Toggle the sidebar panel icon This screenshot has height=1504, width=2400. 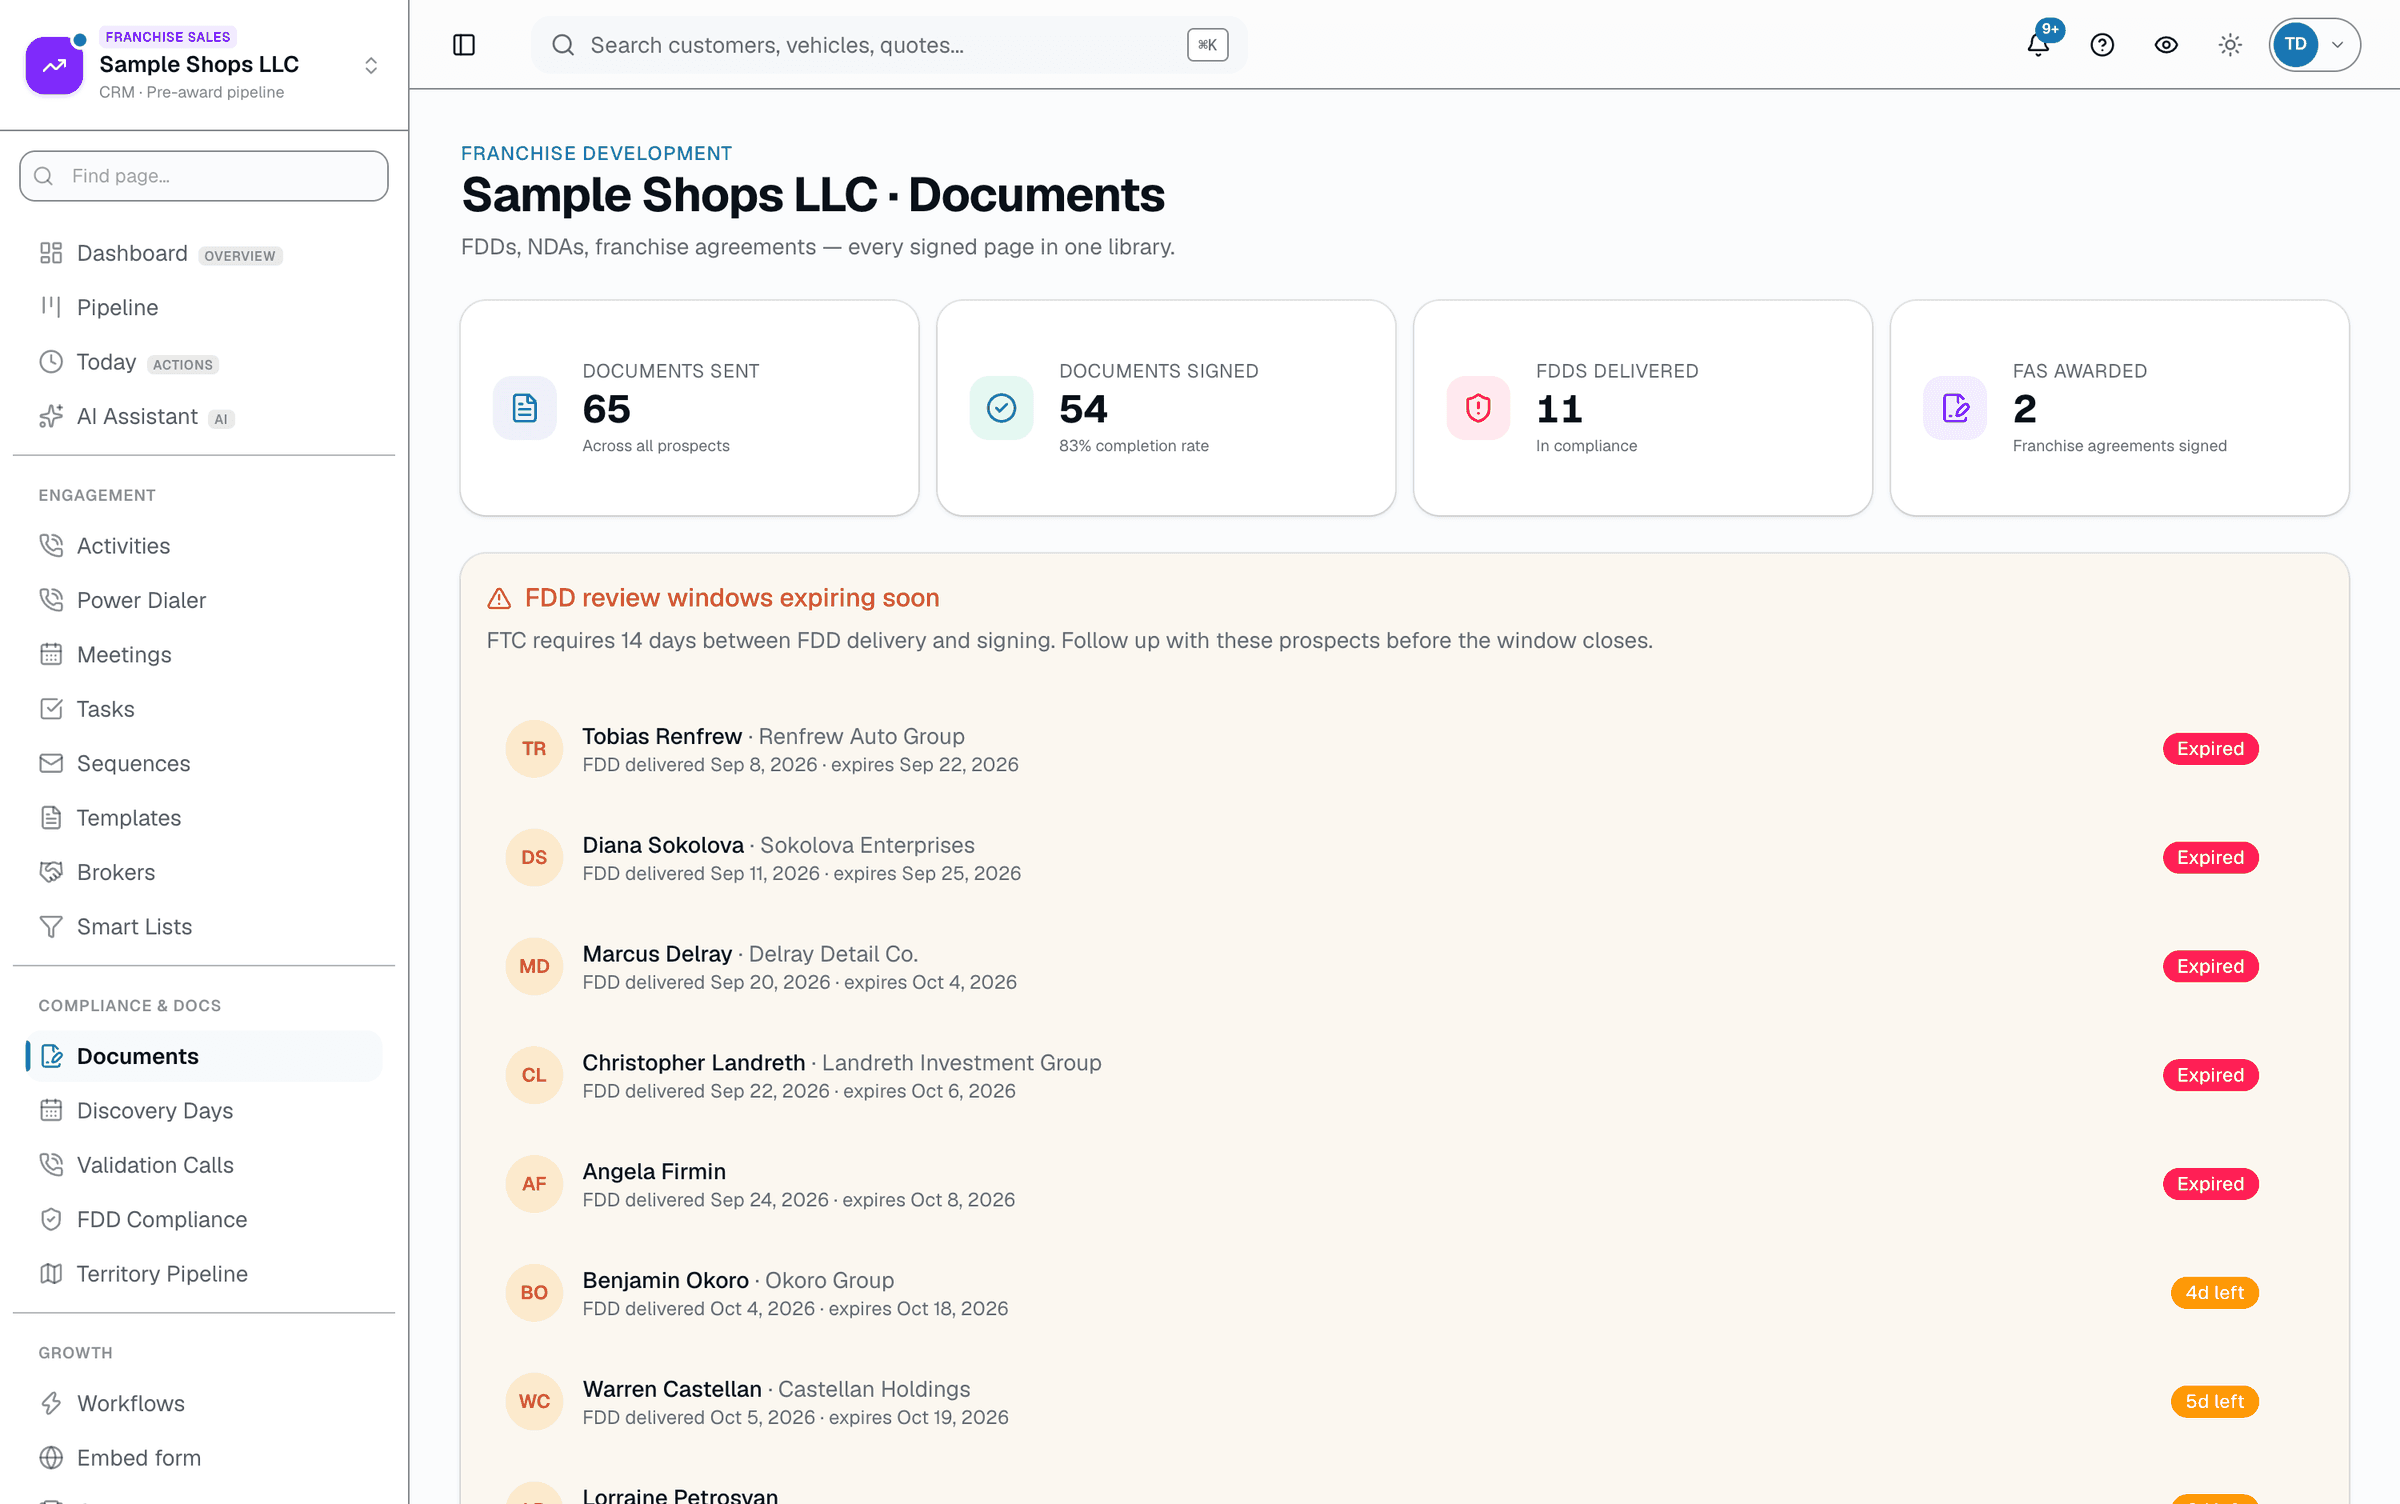click(x=464, y=45)
